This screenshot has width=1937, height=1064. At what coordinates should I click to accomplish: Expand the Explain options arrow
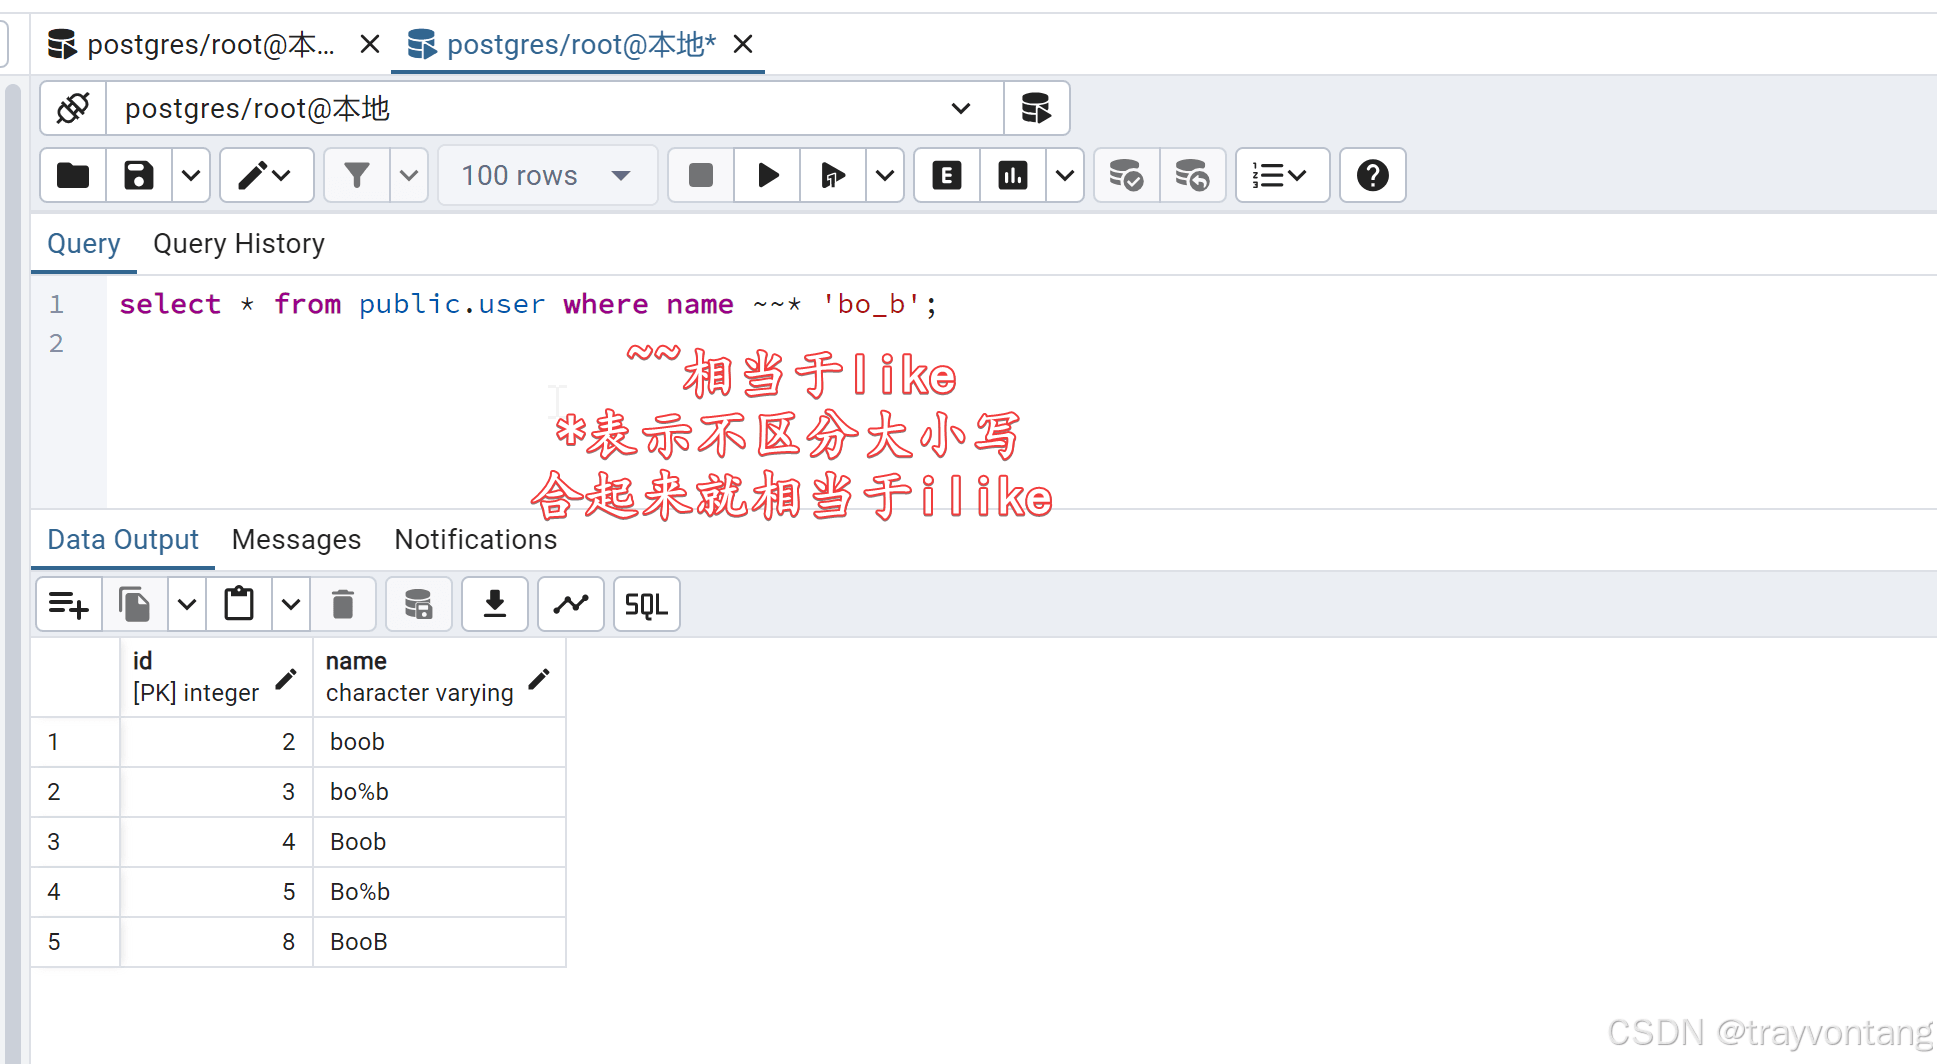tap(1065, 176)
